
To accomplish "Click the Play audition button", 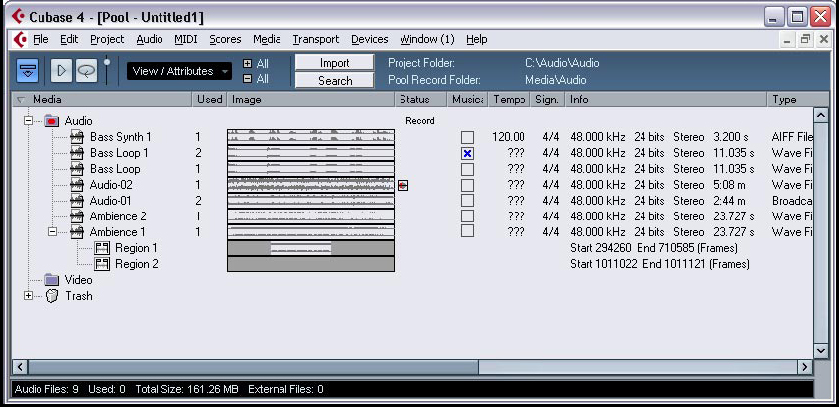I will [x=62, y=71].
